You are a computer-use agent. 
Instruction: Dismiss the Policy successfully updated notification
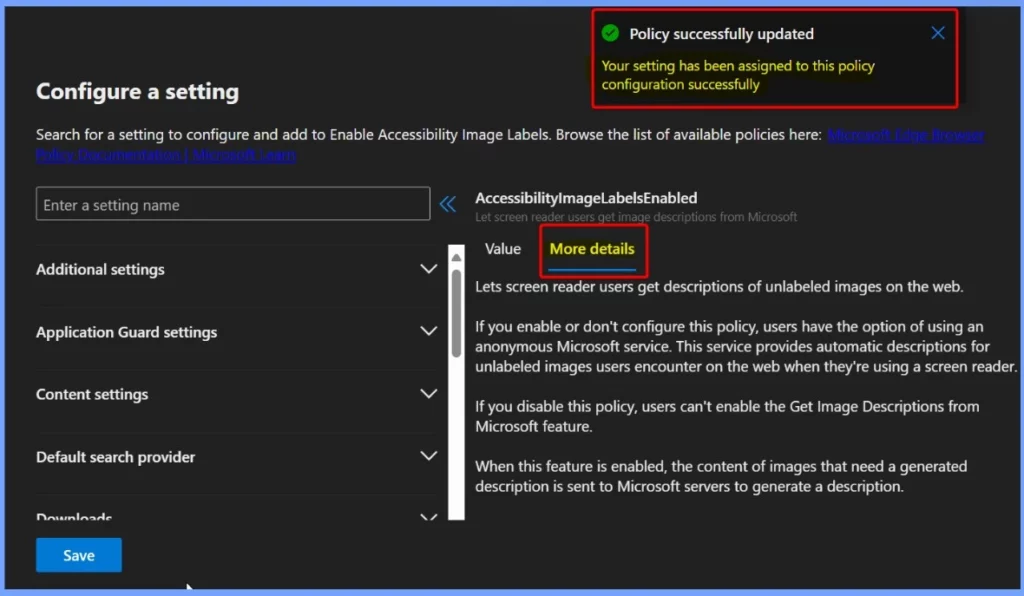coord(937,33)
